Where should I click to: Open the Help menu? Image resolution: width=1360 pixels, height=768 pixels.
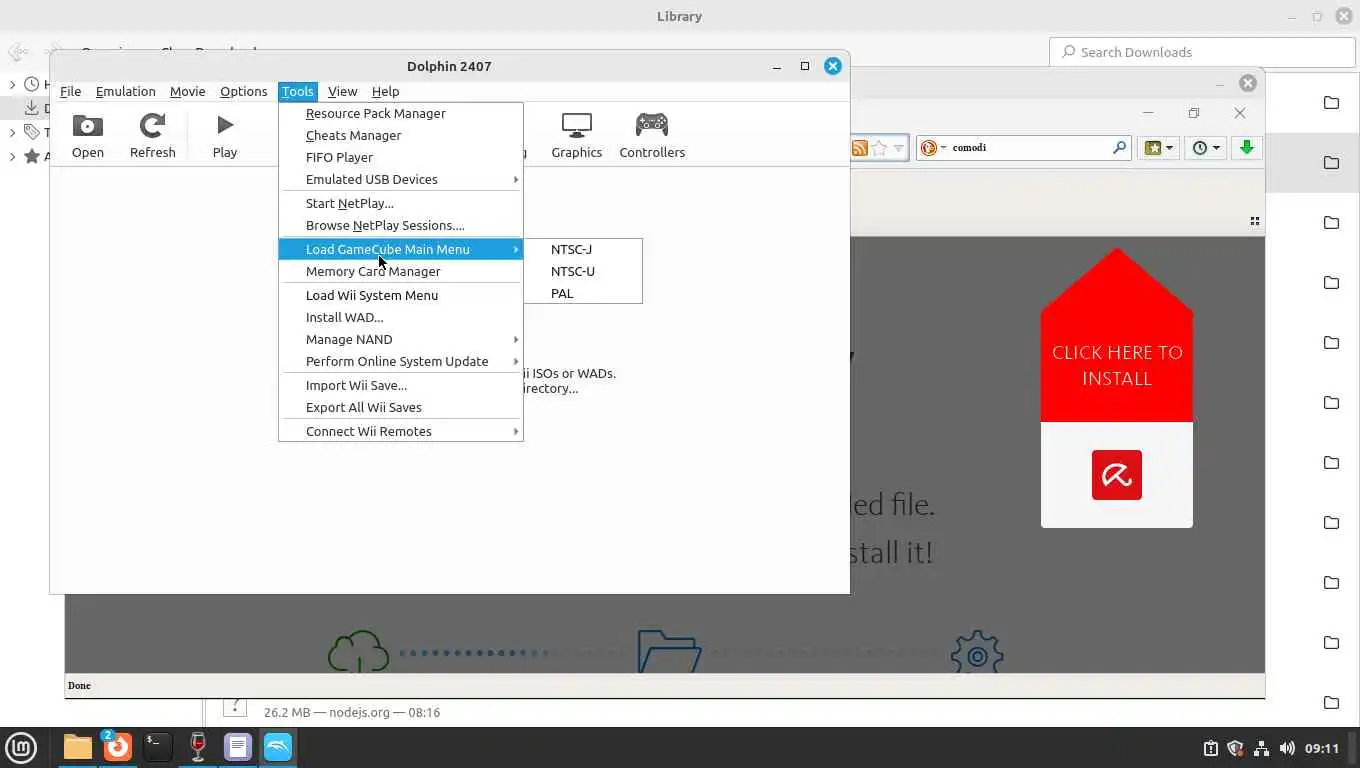tap(385, 91)
